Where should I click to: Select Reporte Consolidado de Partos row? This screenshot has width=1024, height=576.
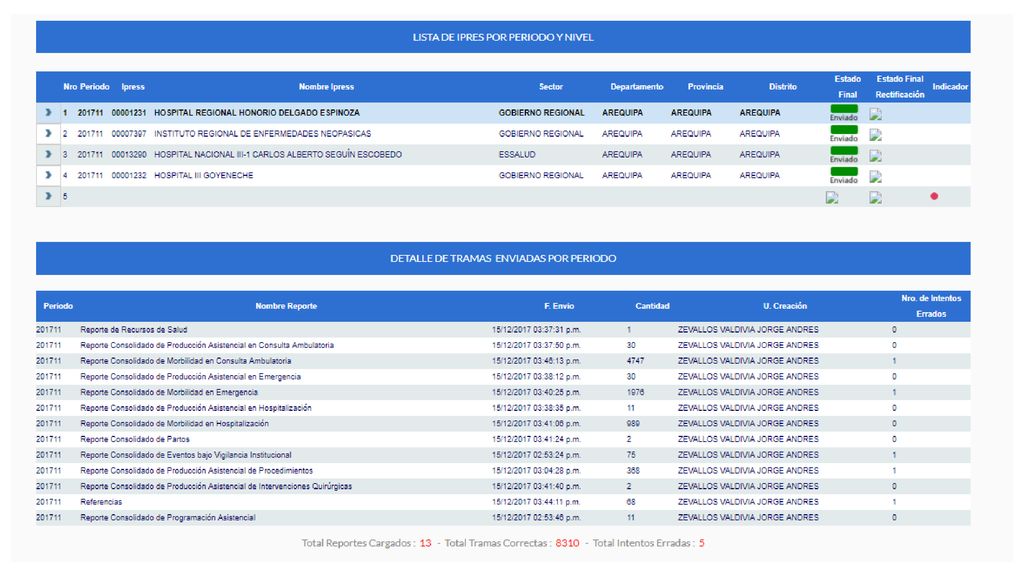coord(503,439)
